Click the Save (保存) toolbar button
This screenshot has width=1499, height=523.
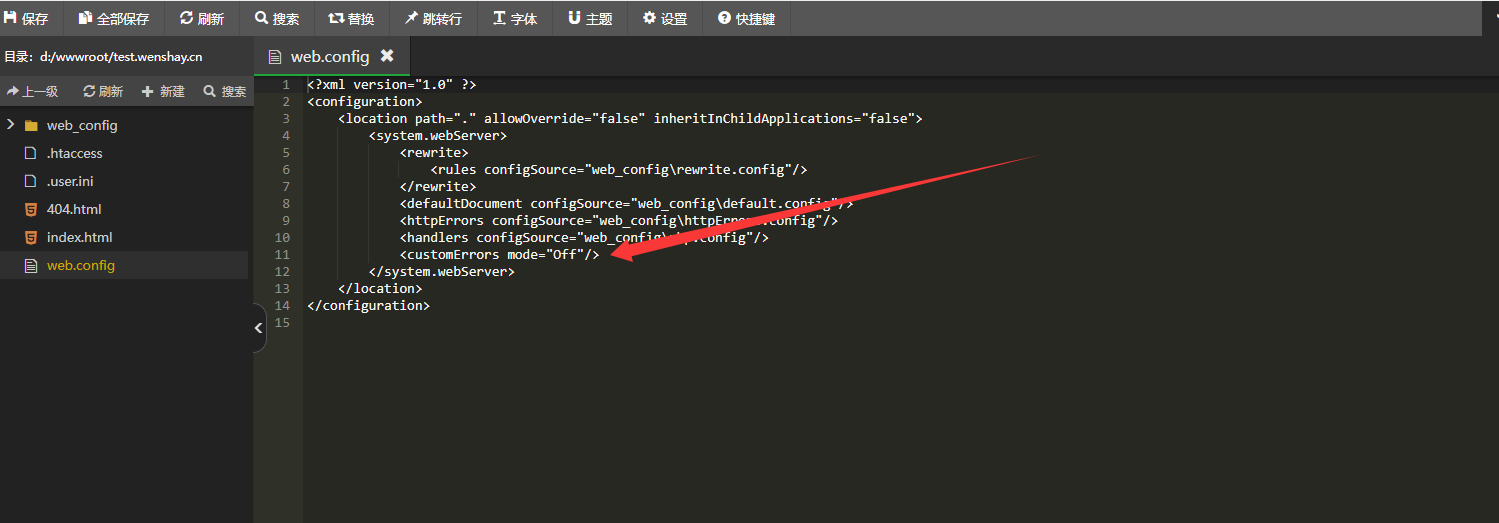27,19
